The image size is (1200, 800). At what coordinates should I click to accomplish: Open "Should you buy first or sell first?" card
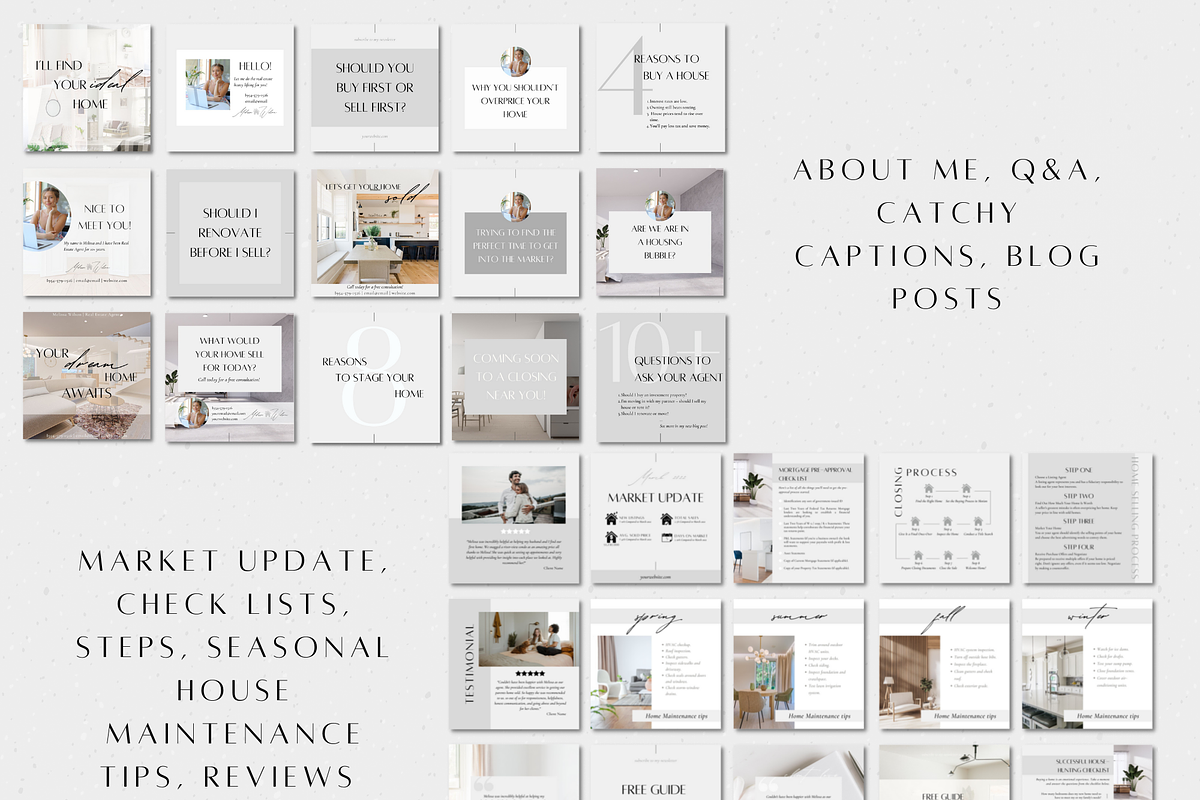pos(374,88)
